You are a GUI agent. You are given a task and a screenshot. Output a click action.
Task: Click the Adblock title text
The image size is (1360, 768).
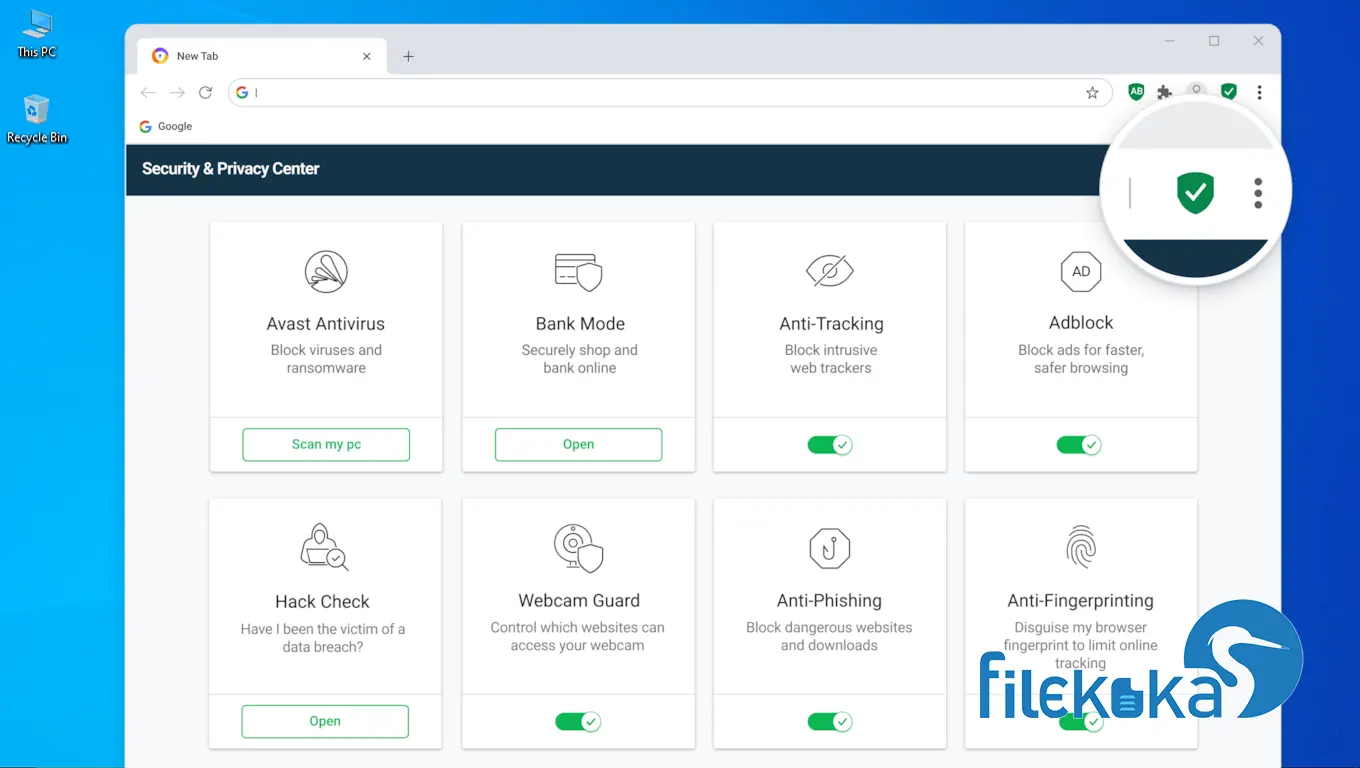pos(1081,323)
